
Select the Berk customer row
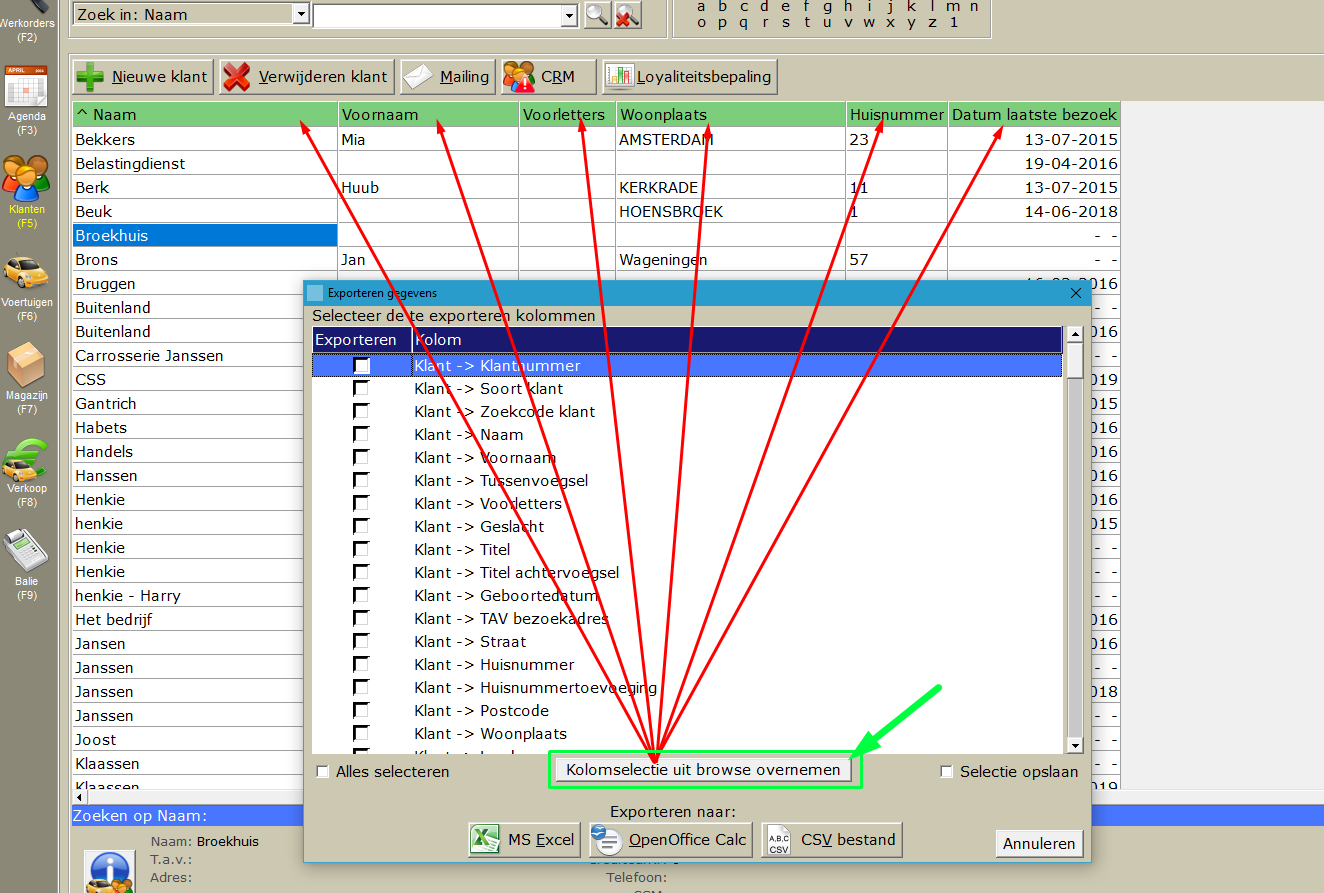tap(596, 188)
